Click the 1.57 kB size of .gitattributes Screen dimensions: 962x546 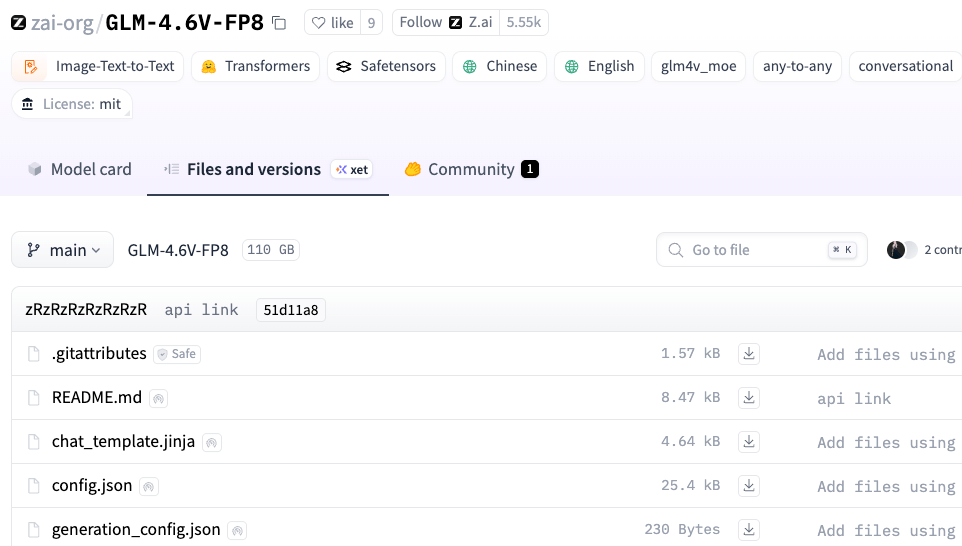click(690, 353)
